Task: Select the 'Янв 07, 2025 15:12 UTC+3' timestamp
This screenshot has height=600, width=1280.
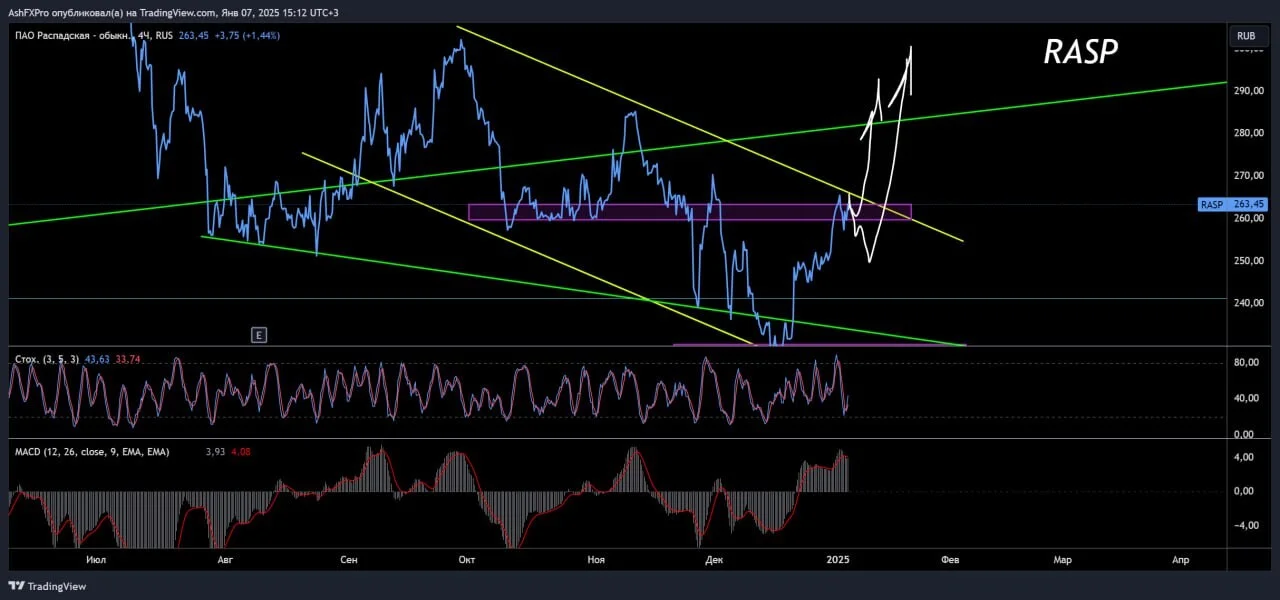Action: (282, 13)
